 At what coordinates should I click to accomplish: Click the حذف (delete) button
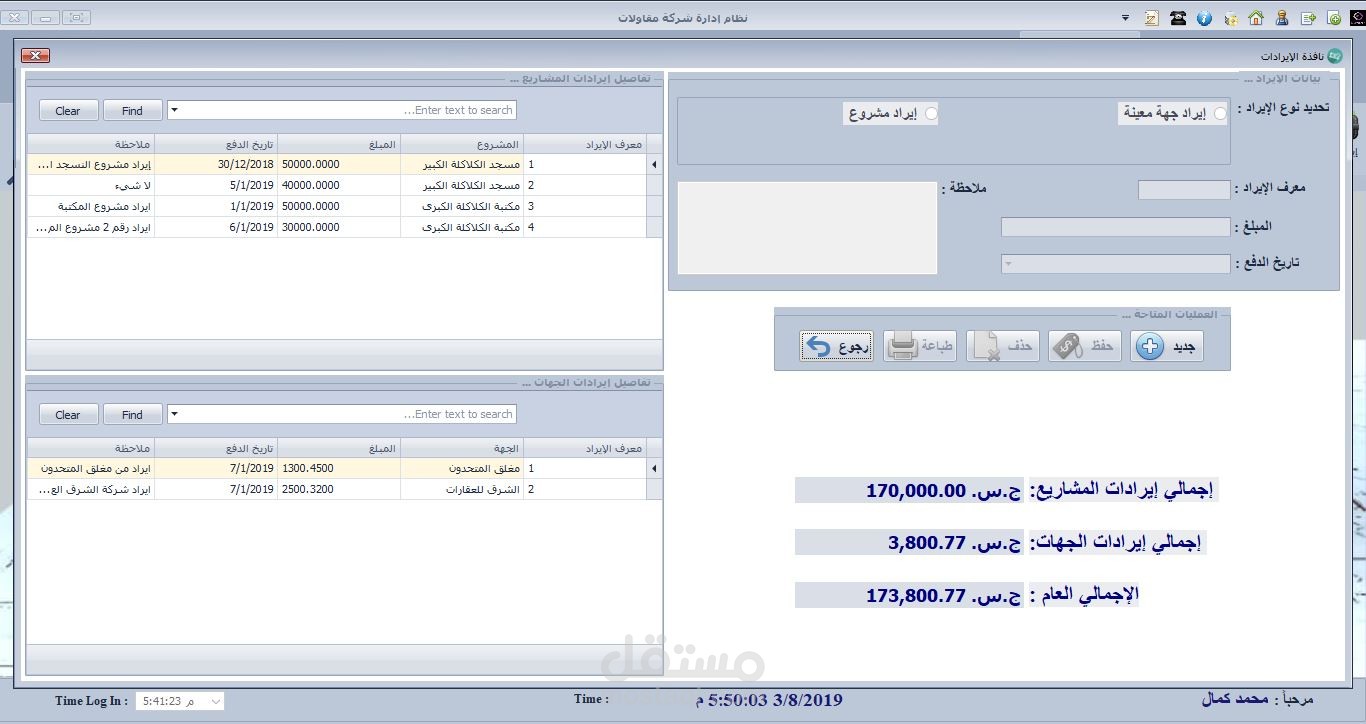click(1003, 346)
